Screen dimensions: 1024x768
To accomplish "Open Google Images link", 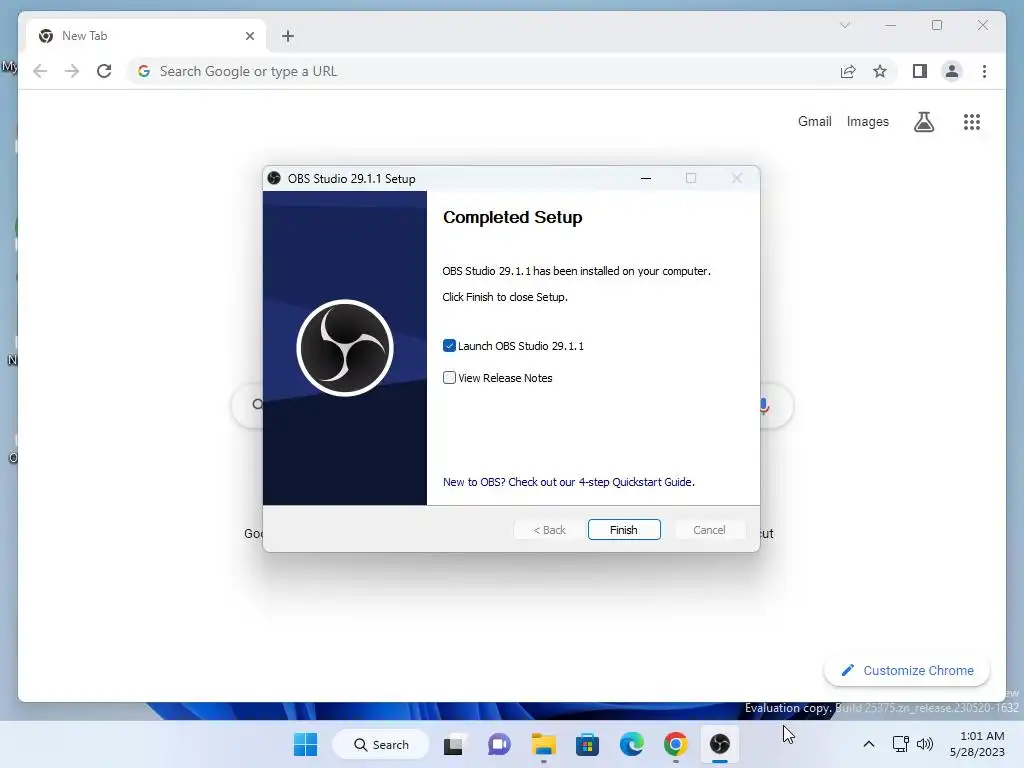I will click(867, 121).
